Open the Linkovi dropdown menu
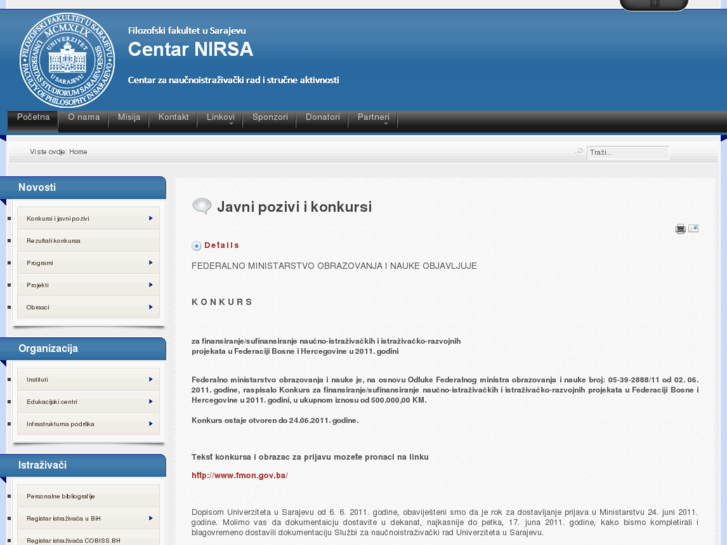 221,118
